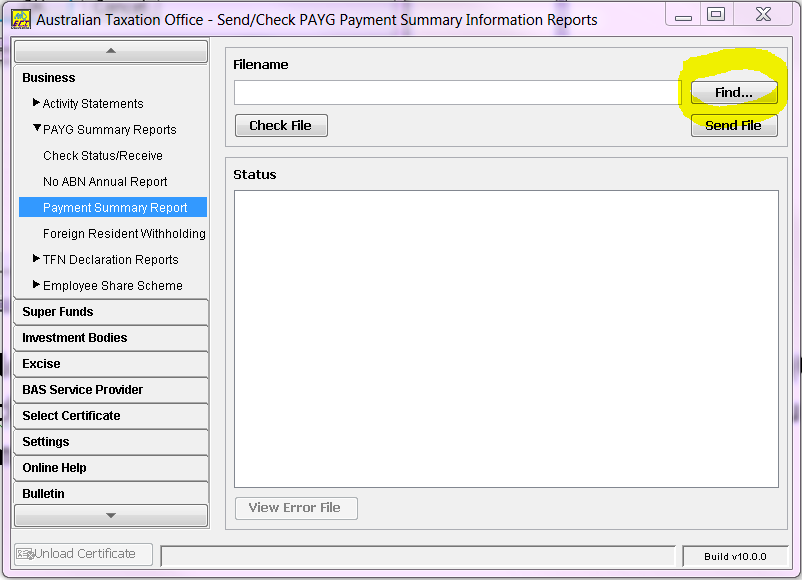Open the Super Funds section
Image resolution: width=802 pixels, height=580 pixels.
[x=111, y=312]
